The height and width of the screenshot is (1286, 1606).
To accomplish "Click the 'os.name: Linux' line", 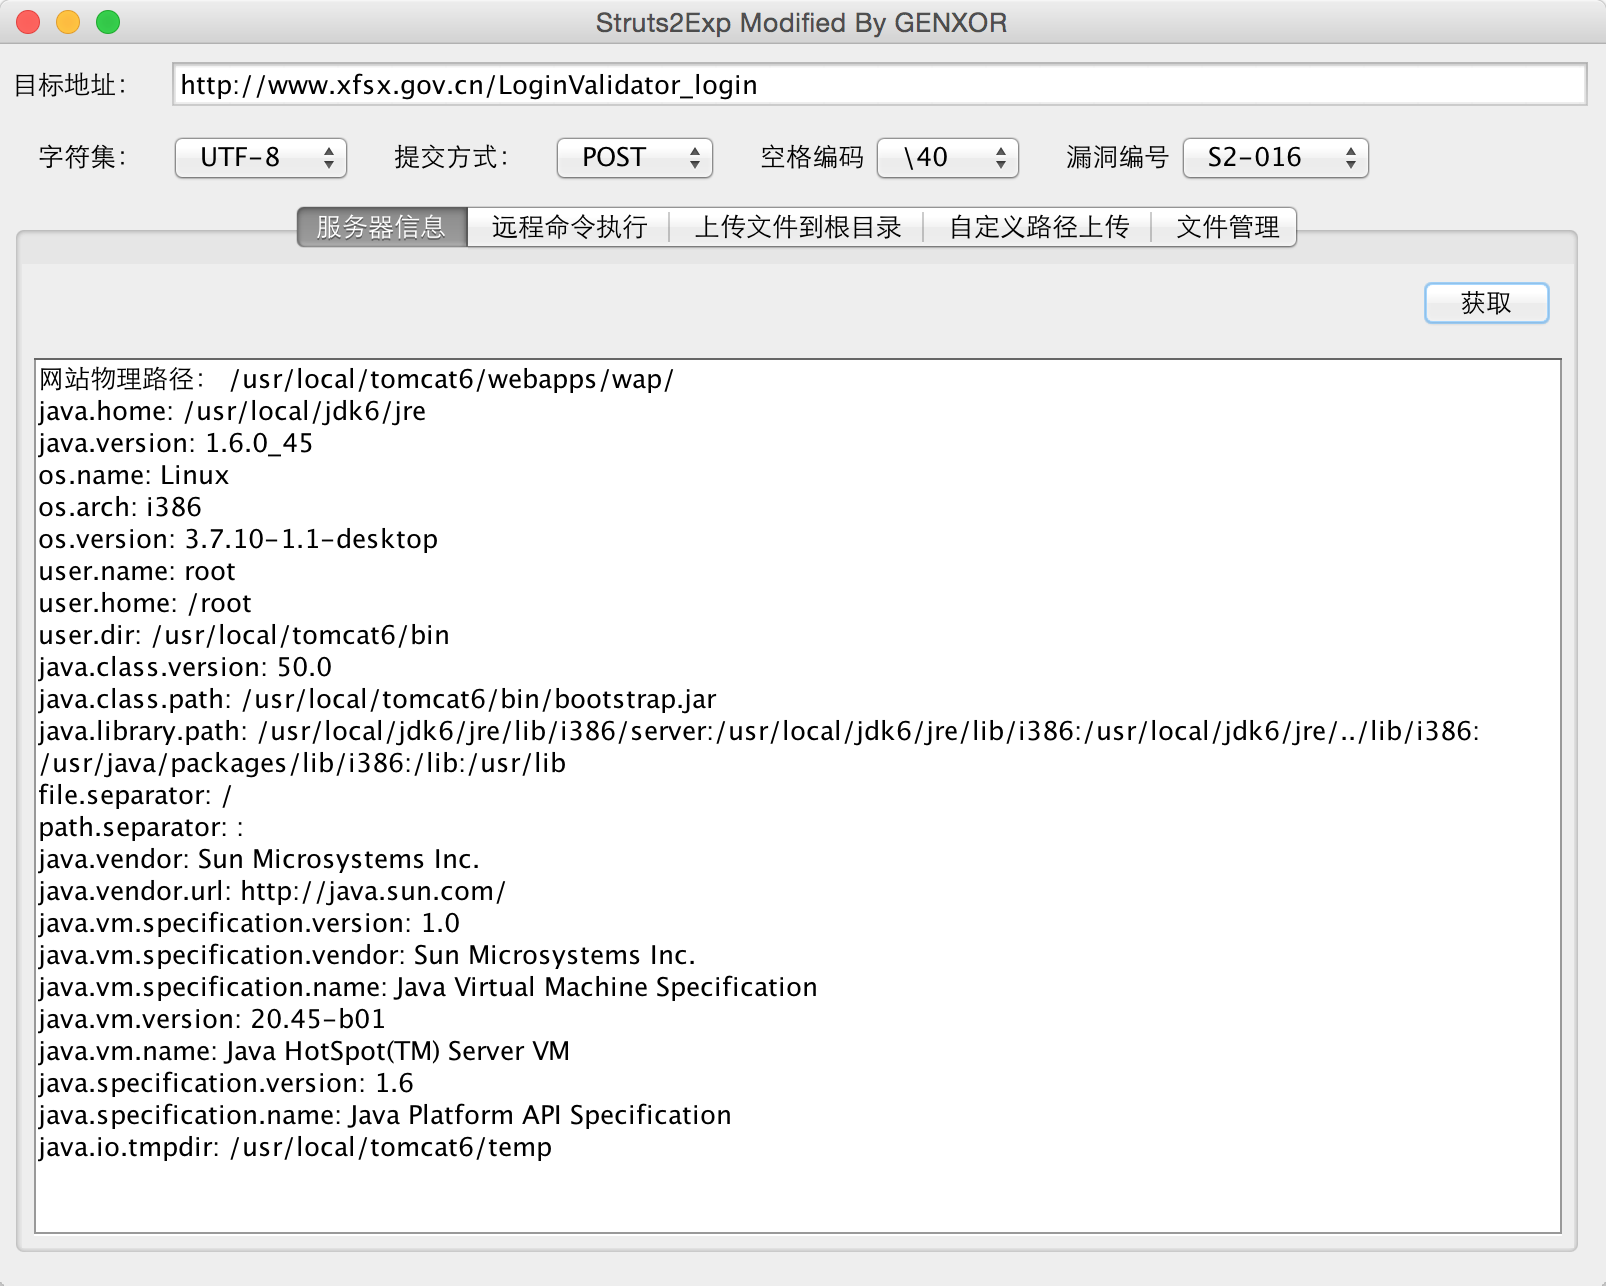I will 134,475.
